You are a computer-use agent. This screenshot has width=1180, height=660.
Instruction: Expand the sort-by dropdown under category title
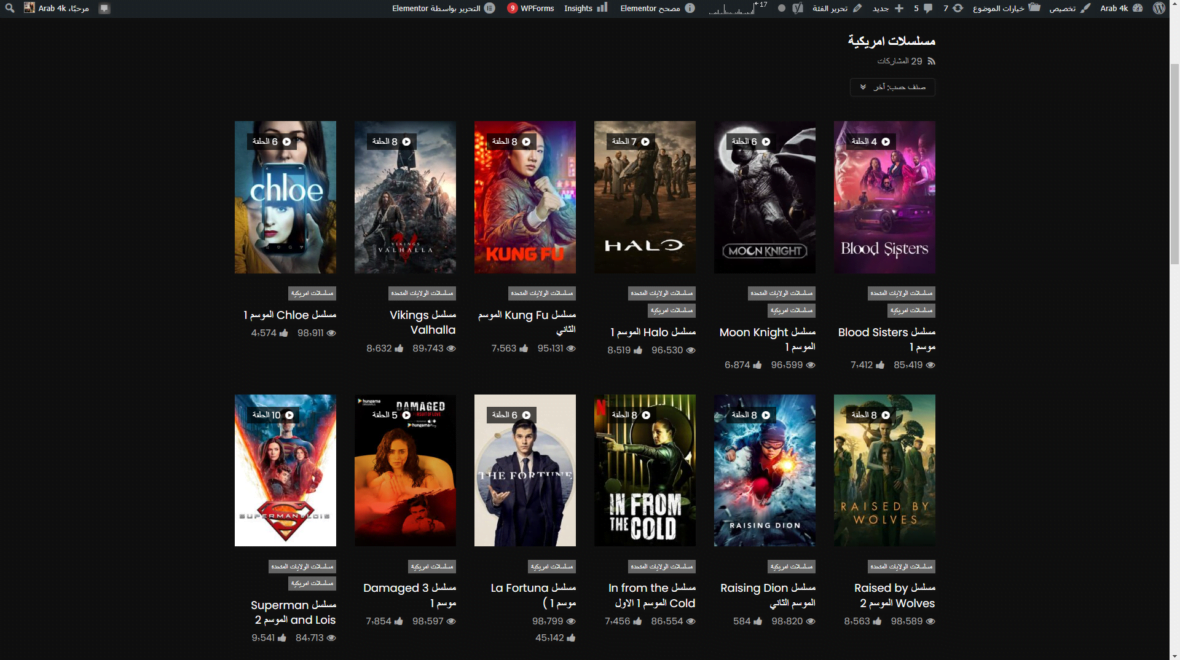coord(892,87)
